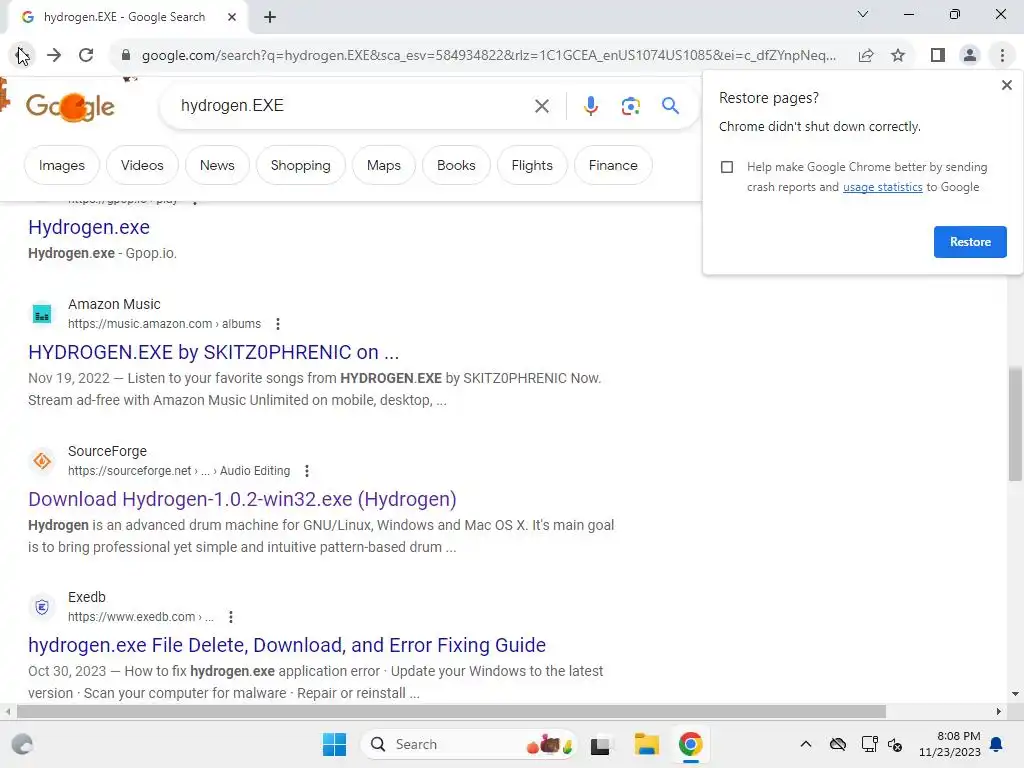
Task: Share this page from the address bar
Action: tap(866, 56)
